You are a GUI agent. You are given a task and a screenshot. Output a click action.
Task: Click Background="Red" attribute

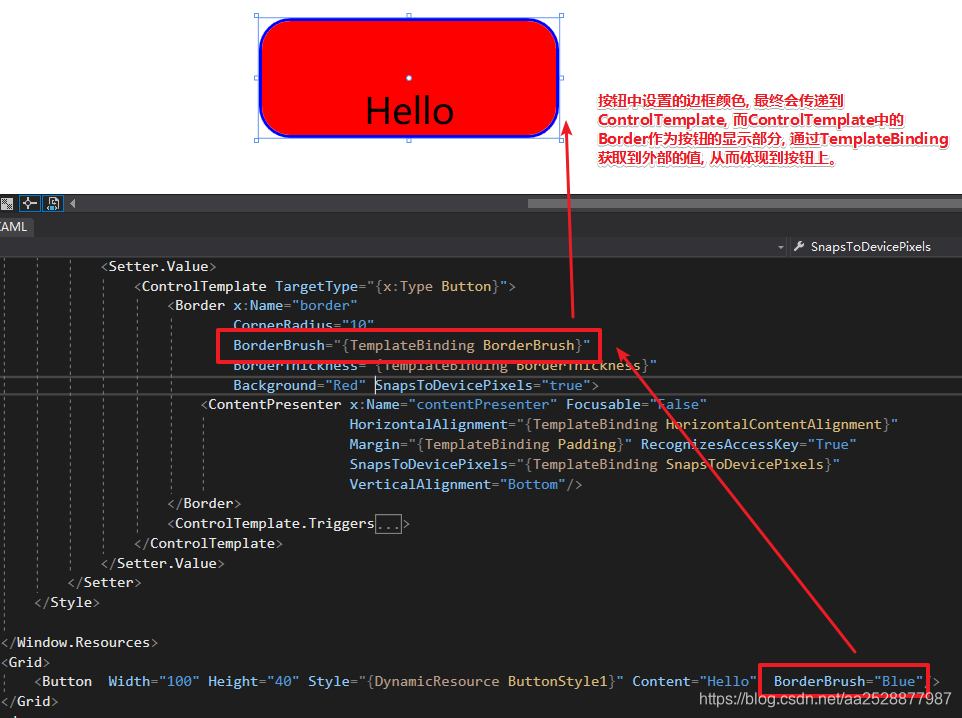coord(299,385)
